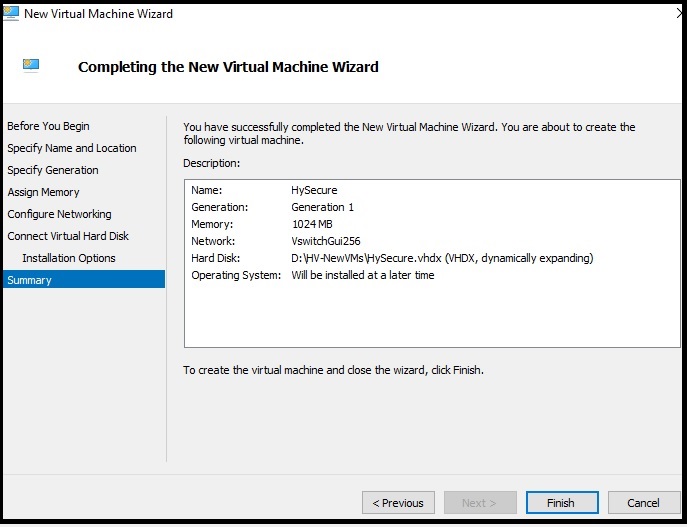Open the Connect Virtual Hard Disk step
Image resolution: width=687 pixels, height=527 pixels.
(x=68, y=236)
